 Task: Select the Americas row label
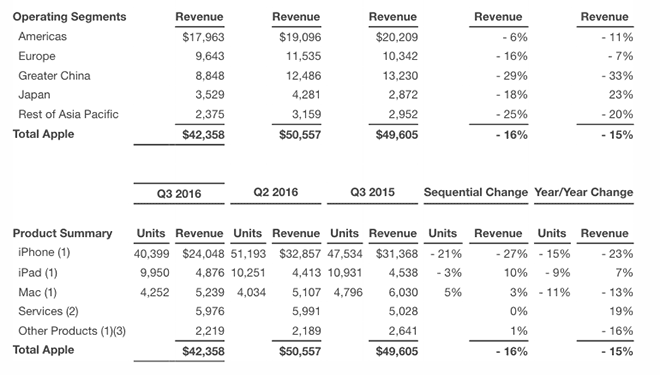(43, 37)
